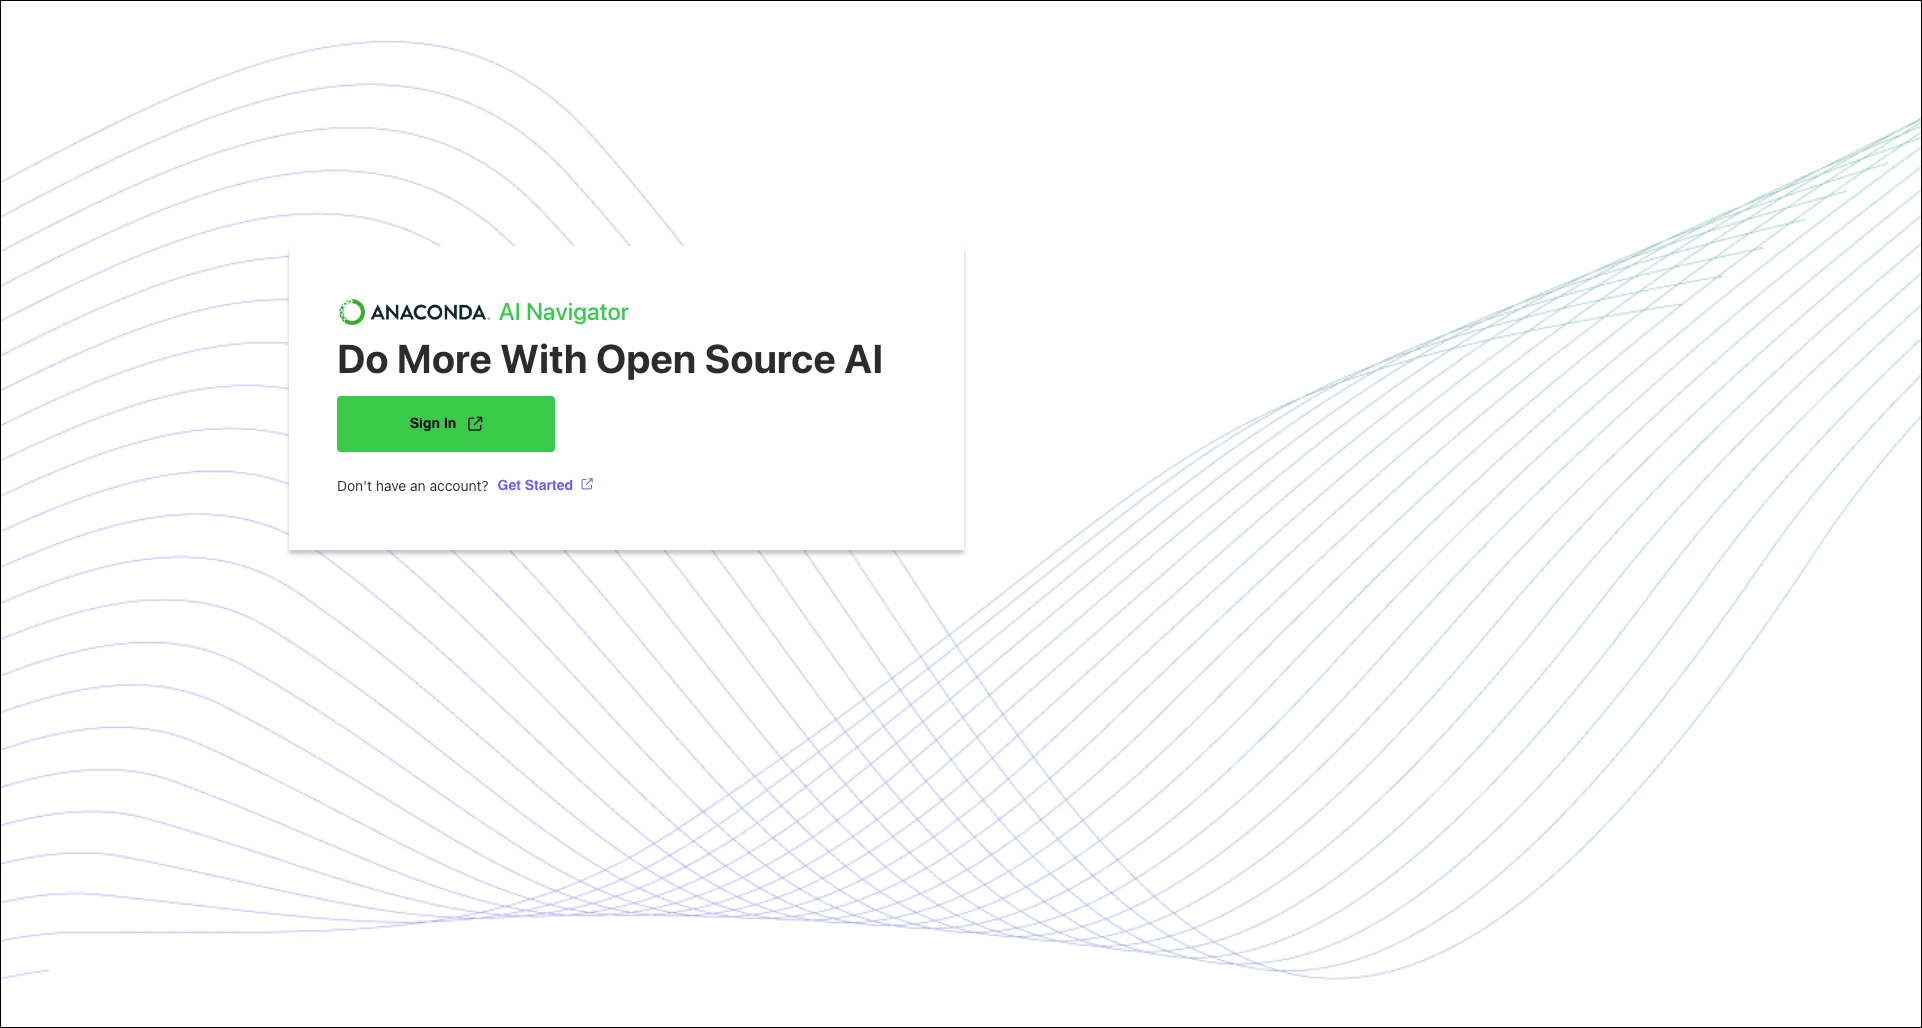Click the Anaconda ring logo icon
1922x1028 pixels.
[x=352, y=312]
